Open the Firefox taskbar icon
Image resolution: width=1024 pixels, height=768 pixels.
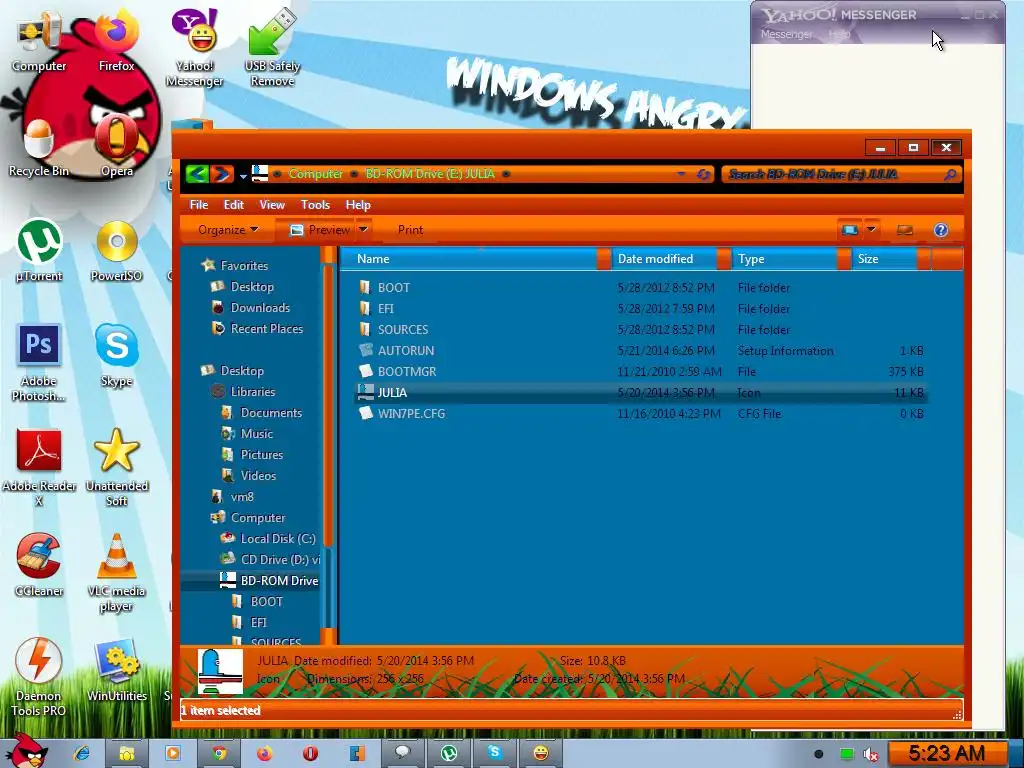pyautogui.click(x=264, y=753)
